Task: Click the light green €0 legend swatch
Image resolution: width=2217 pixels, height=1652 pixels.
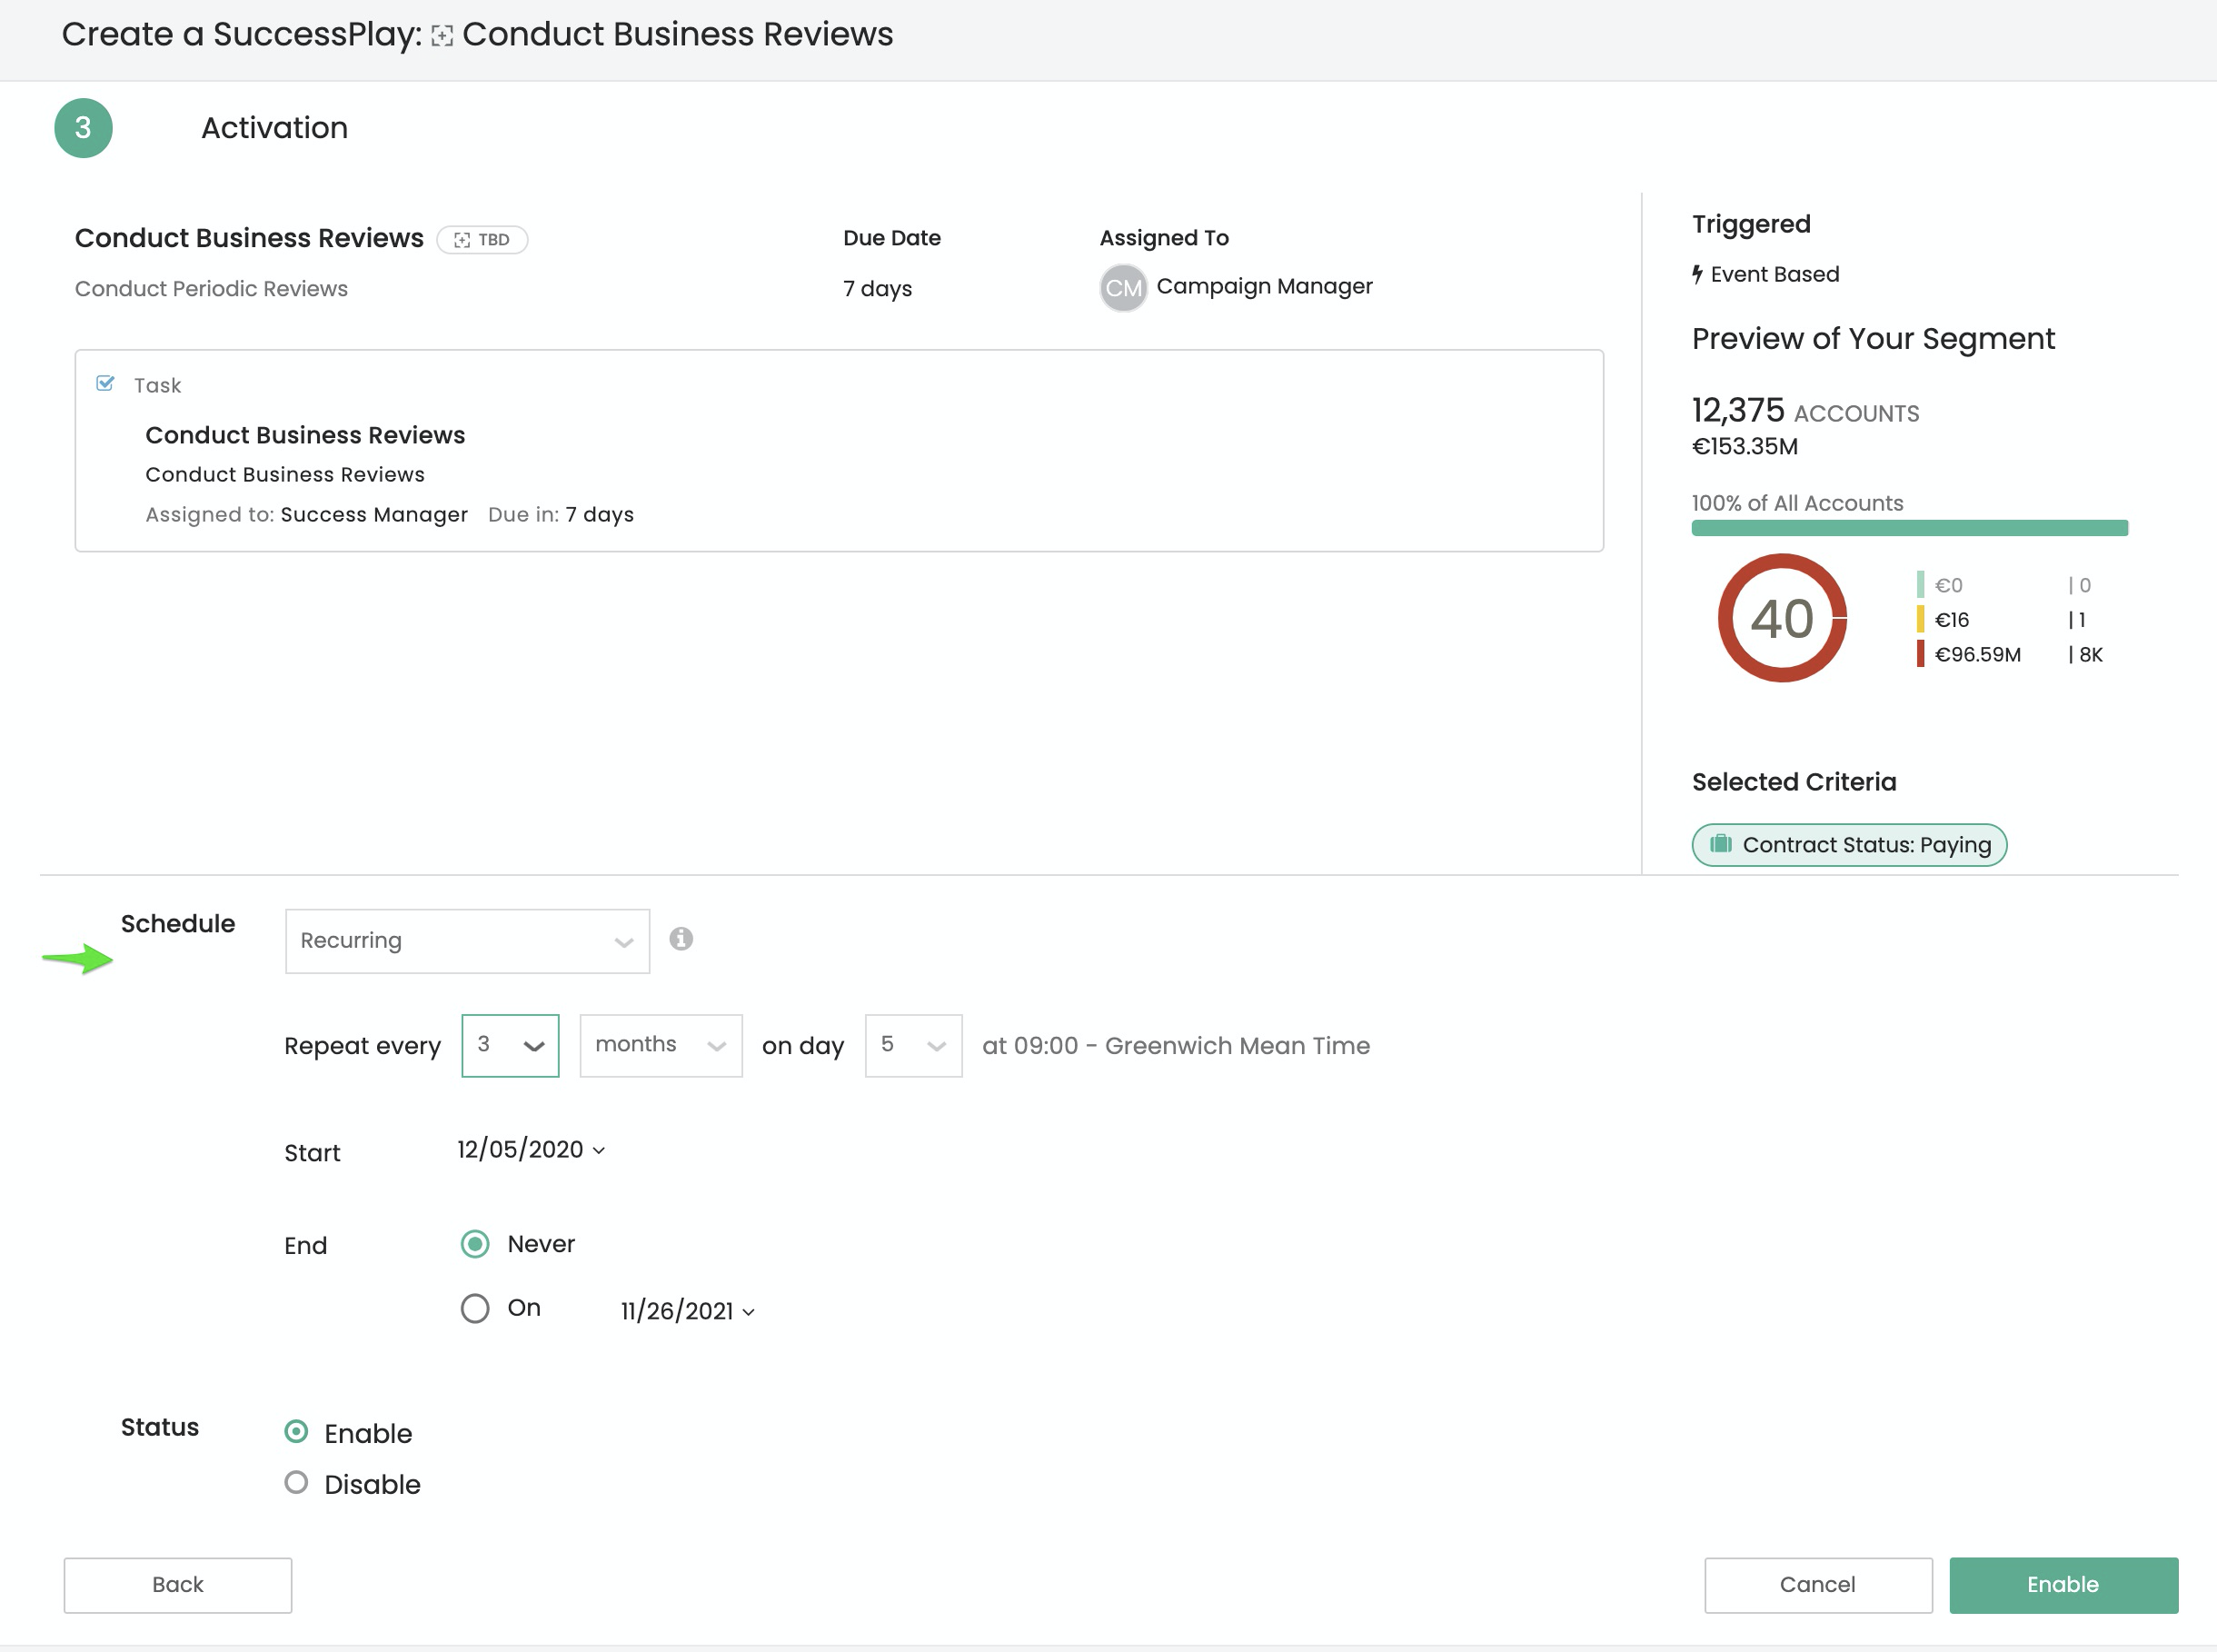Action: 1920,585
